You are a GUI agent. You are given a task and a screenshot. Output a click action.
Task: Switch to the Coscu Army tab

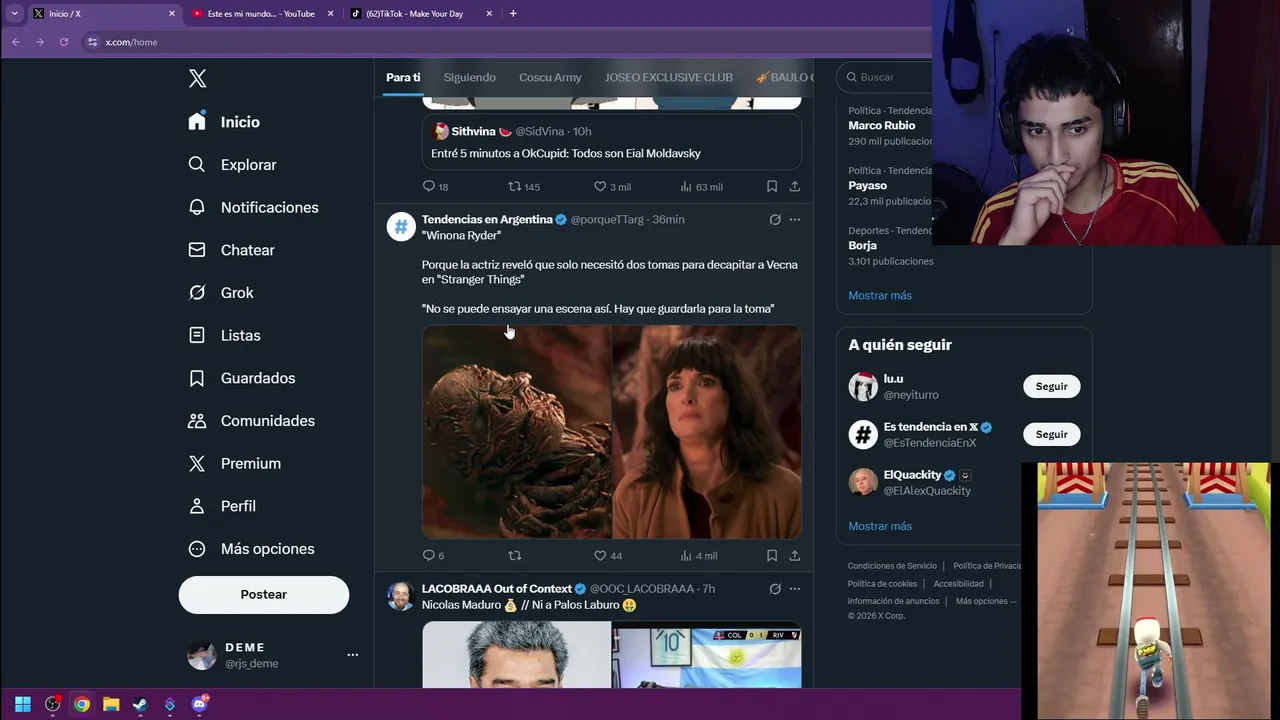coord(550,77)
